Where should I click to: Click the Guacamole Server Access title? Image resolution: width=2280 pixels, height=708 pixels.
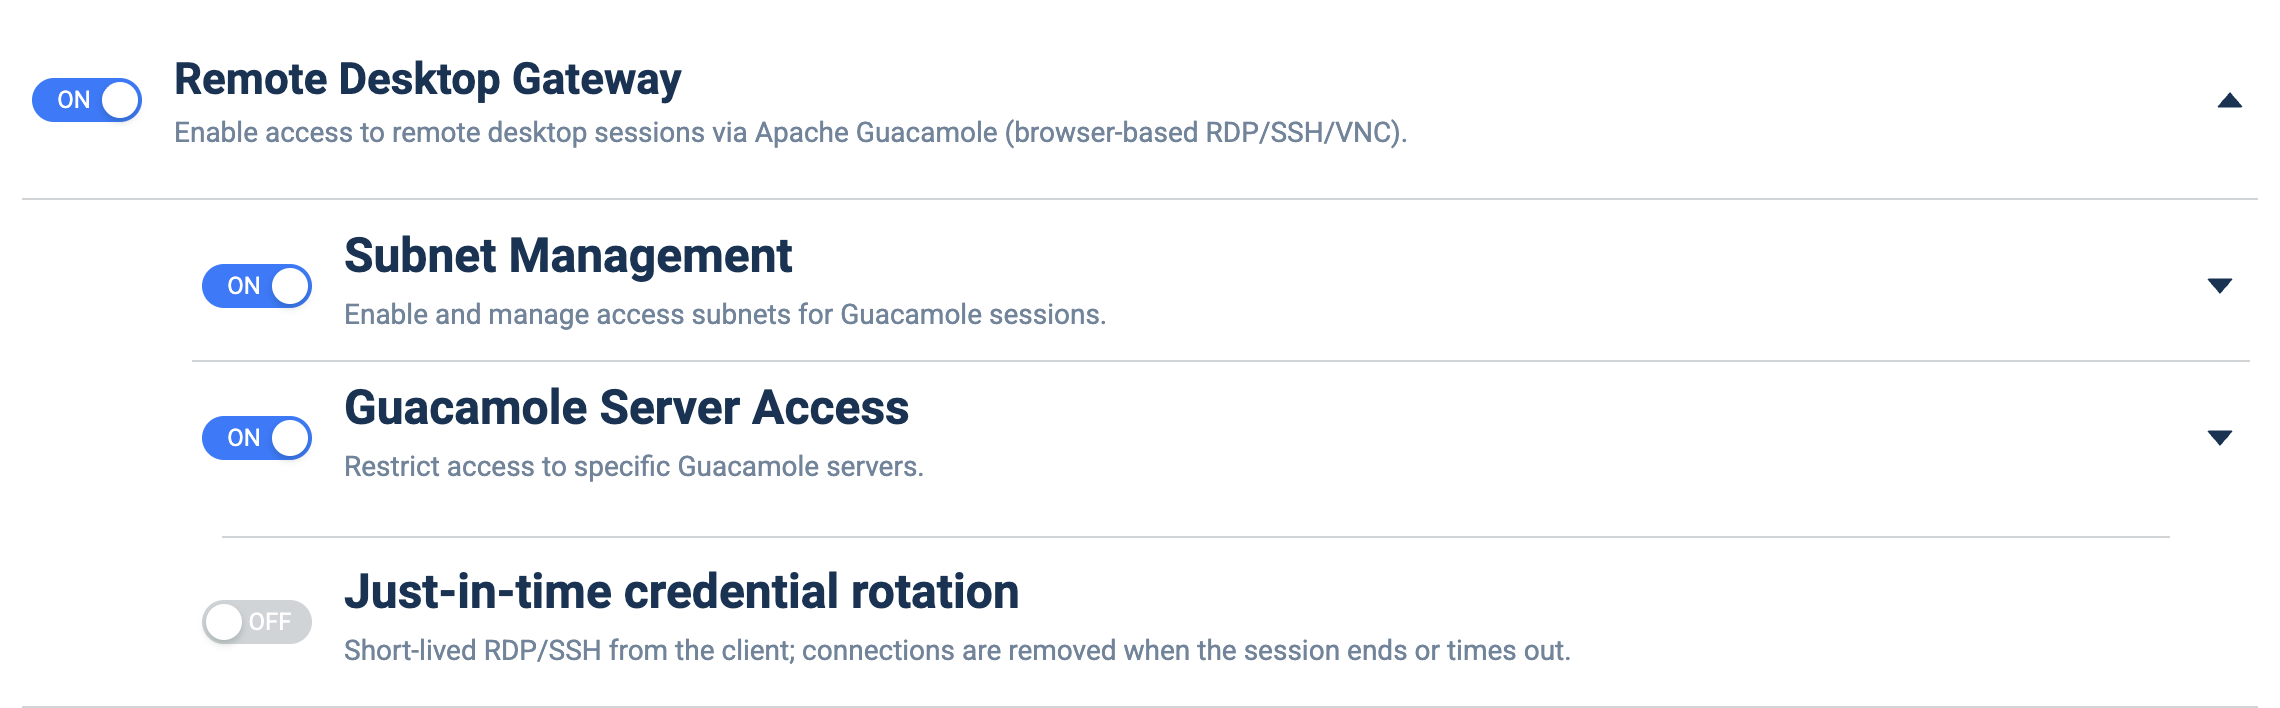(626, 408)
